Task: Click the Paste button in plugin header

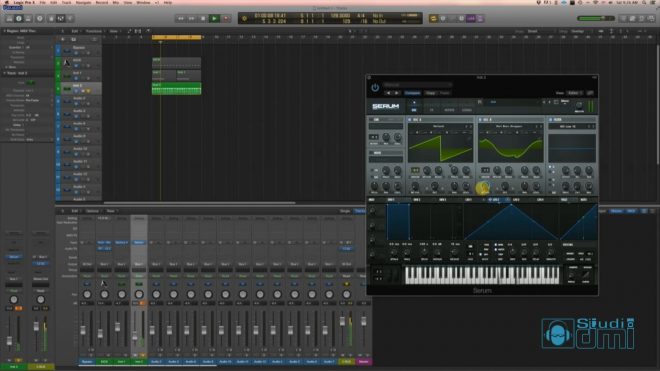Action: pos(444,93)
